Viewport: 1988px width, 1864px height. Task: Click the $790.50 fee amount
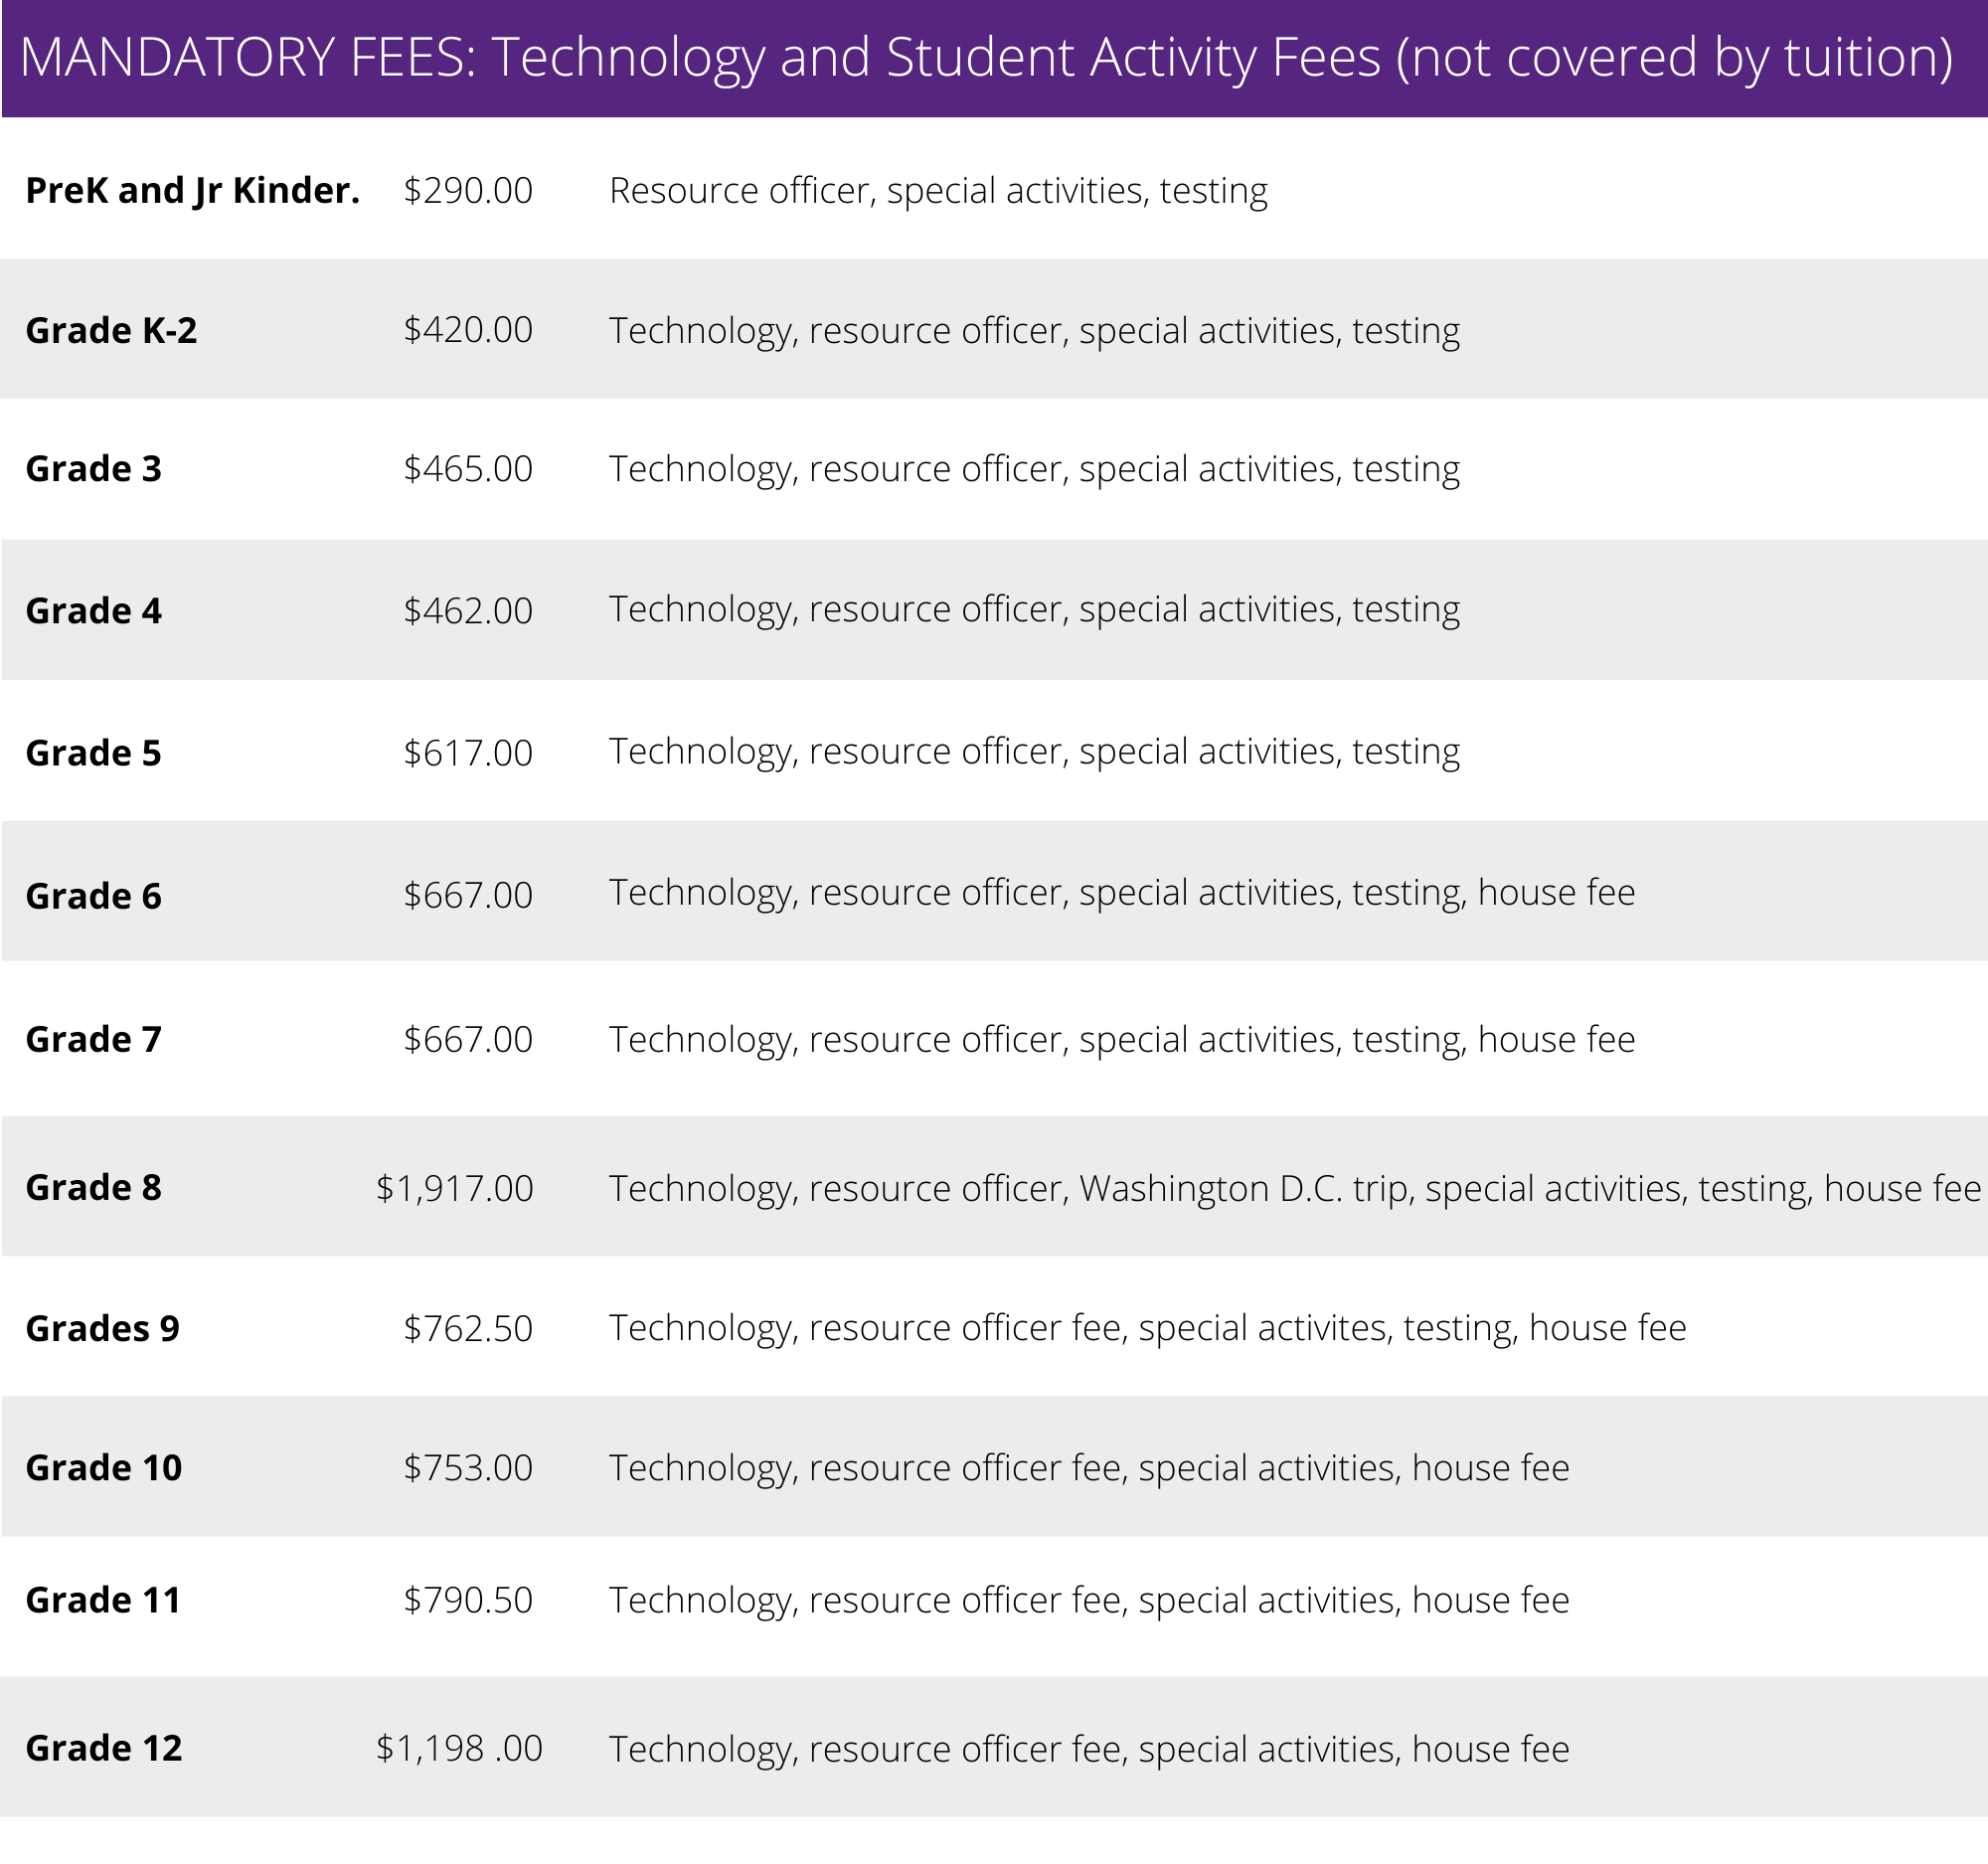(468, 1601)
